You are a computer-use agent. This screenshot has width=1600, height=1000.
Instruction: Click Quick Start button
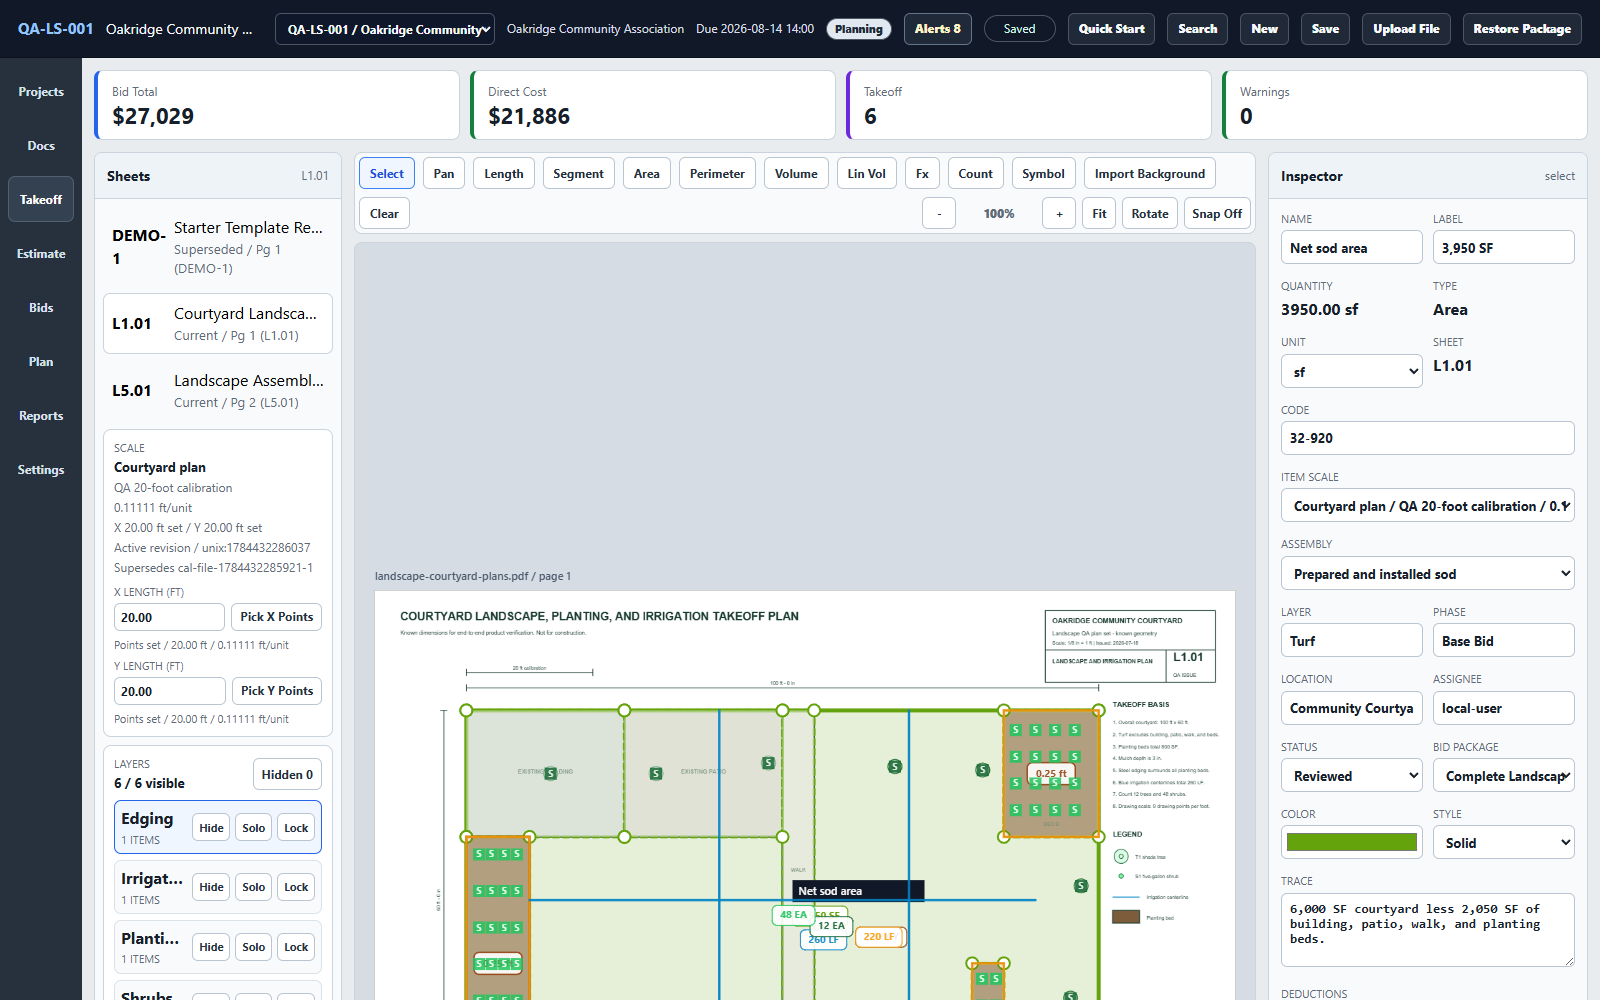1112,29
